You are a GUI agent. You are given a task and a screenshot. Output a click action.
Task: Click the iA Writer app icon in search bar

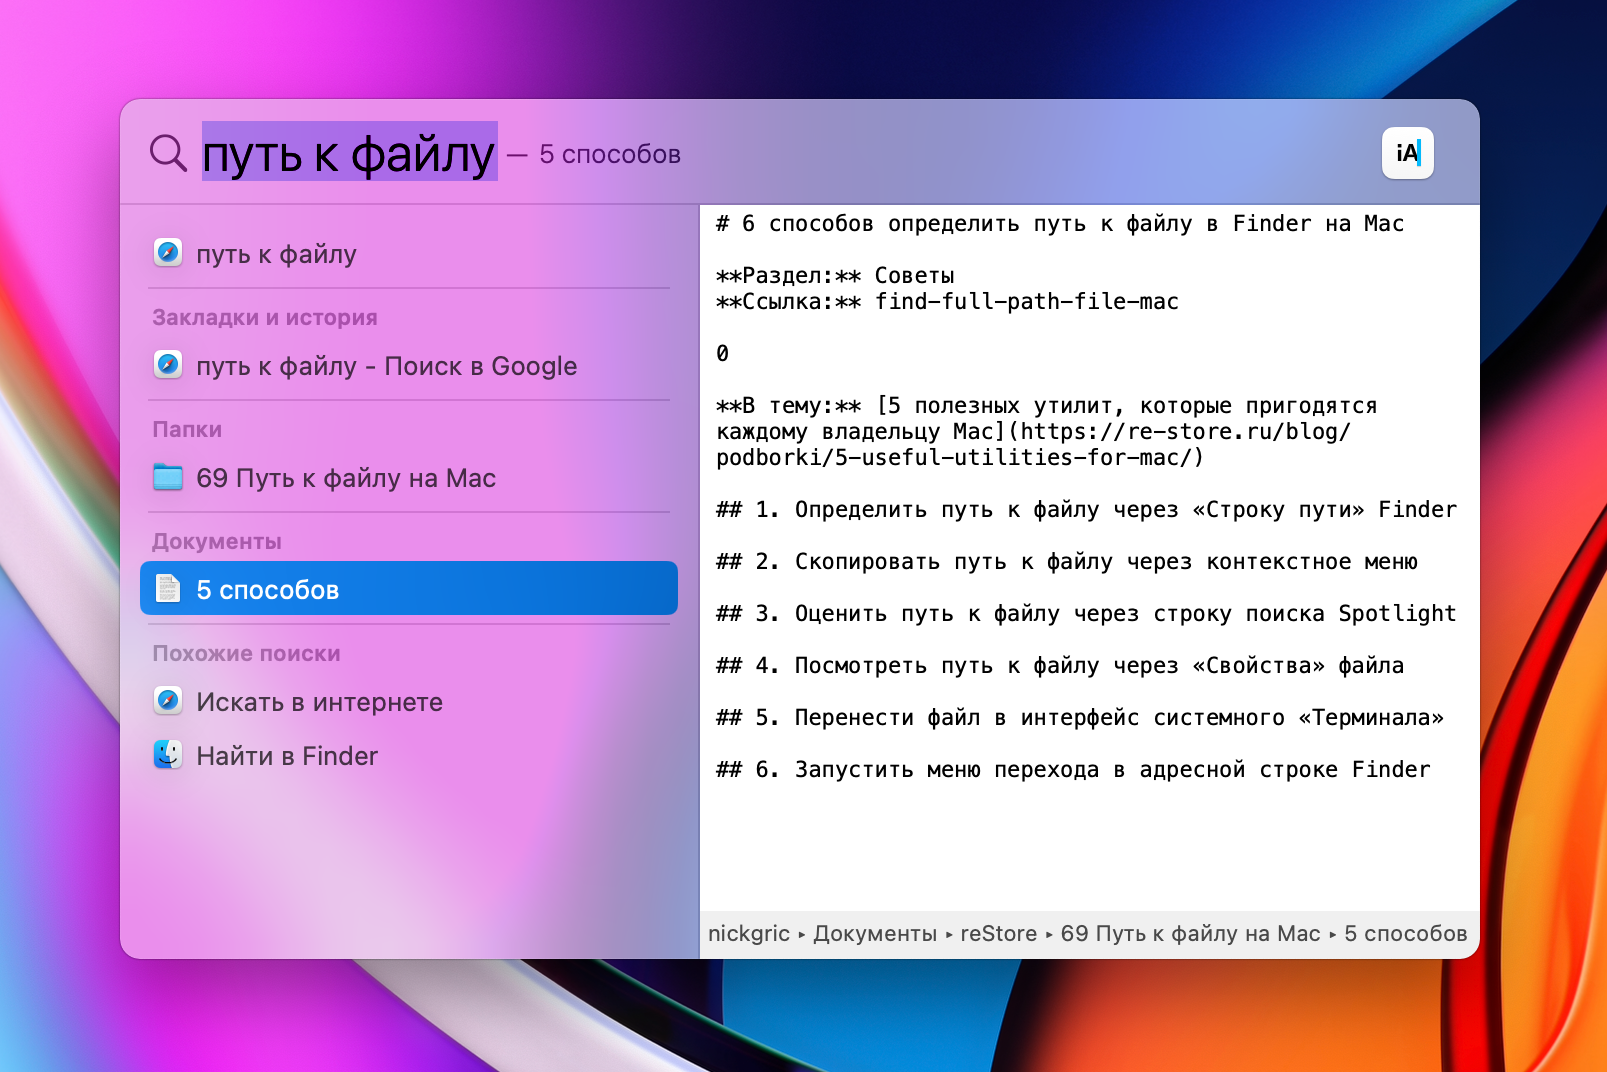(1407, 153)
